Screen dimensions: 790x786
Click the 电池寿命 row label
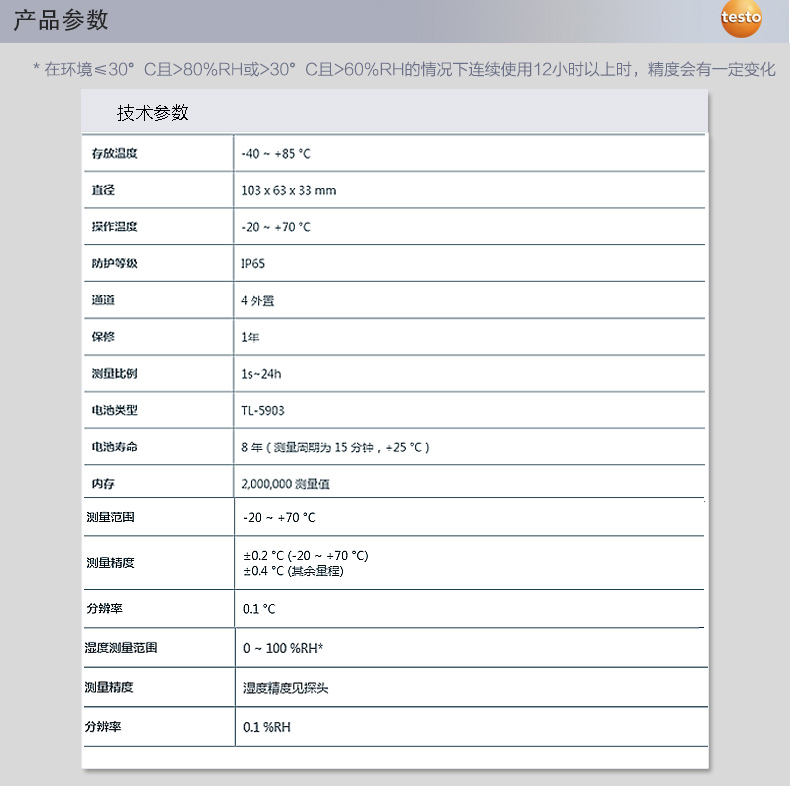(114, 447)
